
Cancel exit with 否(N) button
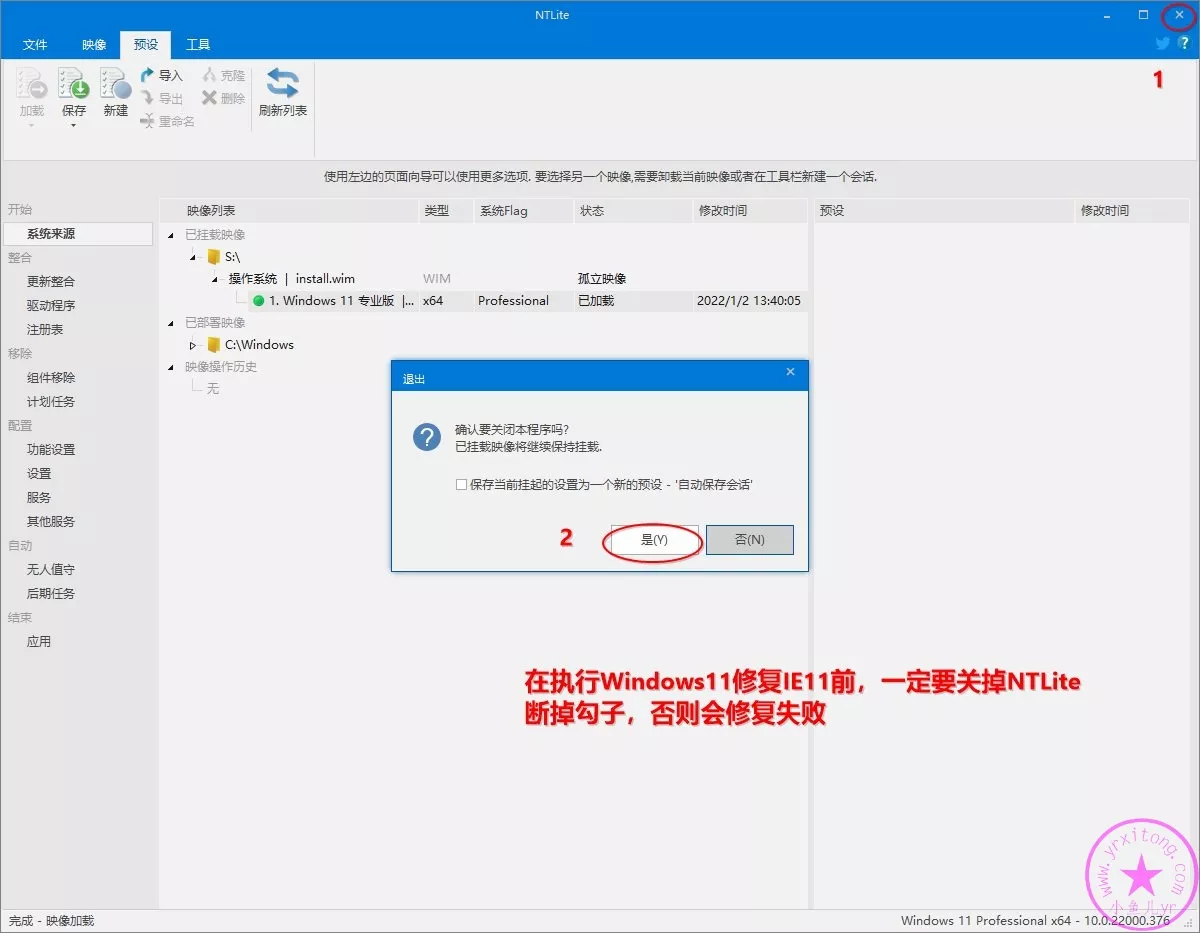pos(749,540)
